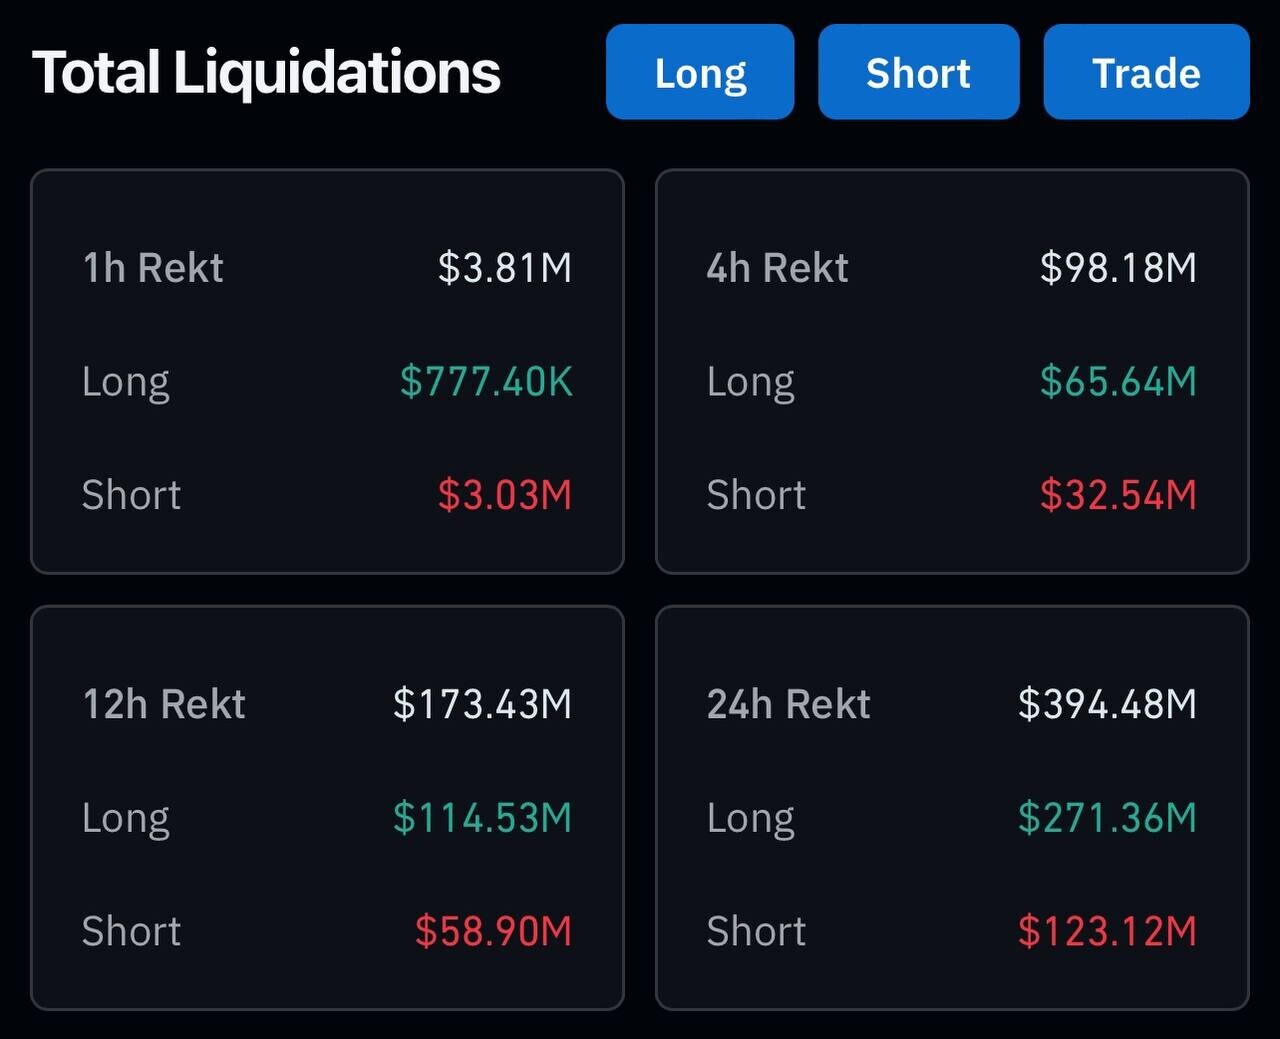Click the $114.53M long value
Image resolution: width=1280 pixels, height=1039 pixels.
[482, 818]
